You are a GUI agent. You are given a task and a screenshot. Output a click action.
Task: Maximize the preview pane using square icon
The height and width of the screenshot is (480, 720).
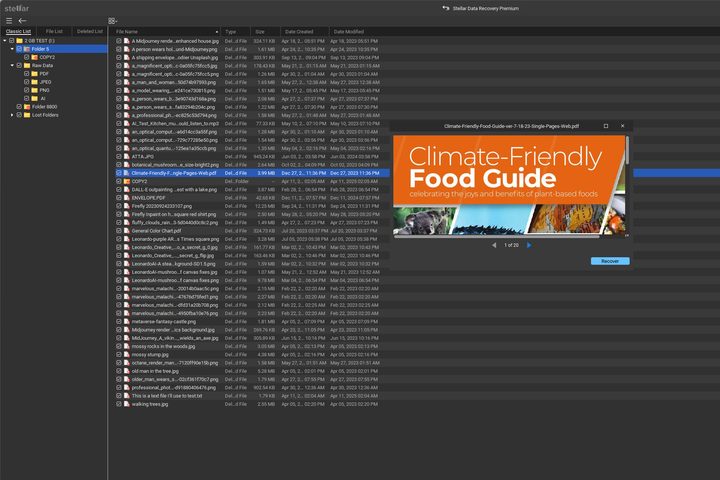coord(606,126)
